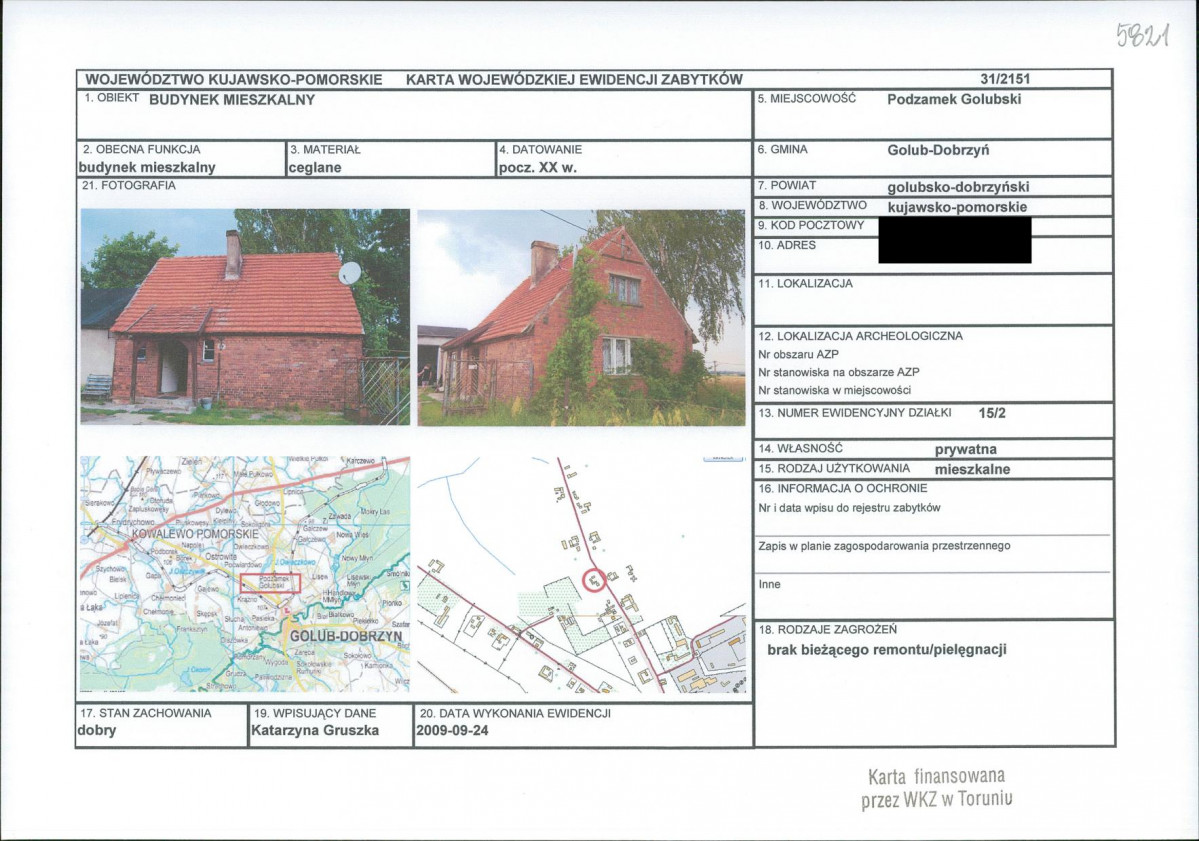The height and width of the screenshot is (841, 1199).
Task: Click "13. NUMER EWIDENCYJNY DZIAŁKI" label
Action: click(x=855, y=413)
